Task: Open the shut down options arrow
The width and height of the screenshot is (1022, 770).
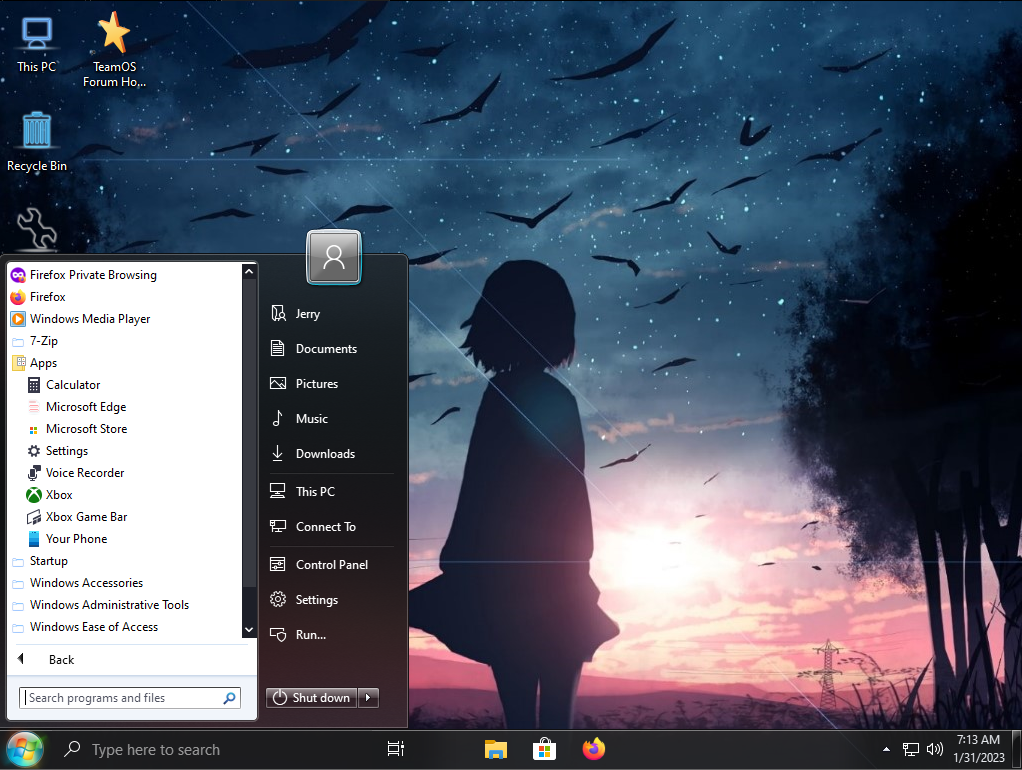Action: [368, 698]
